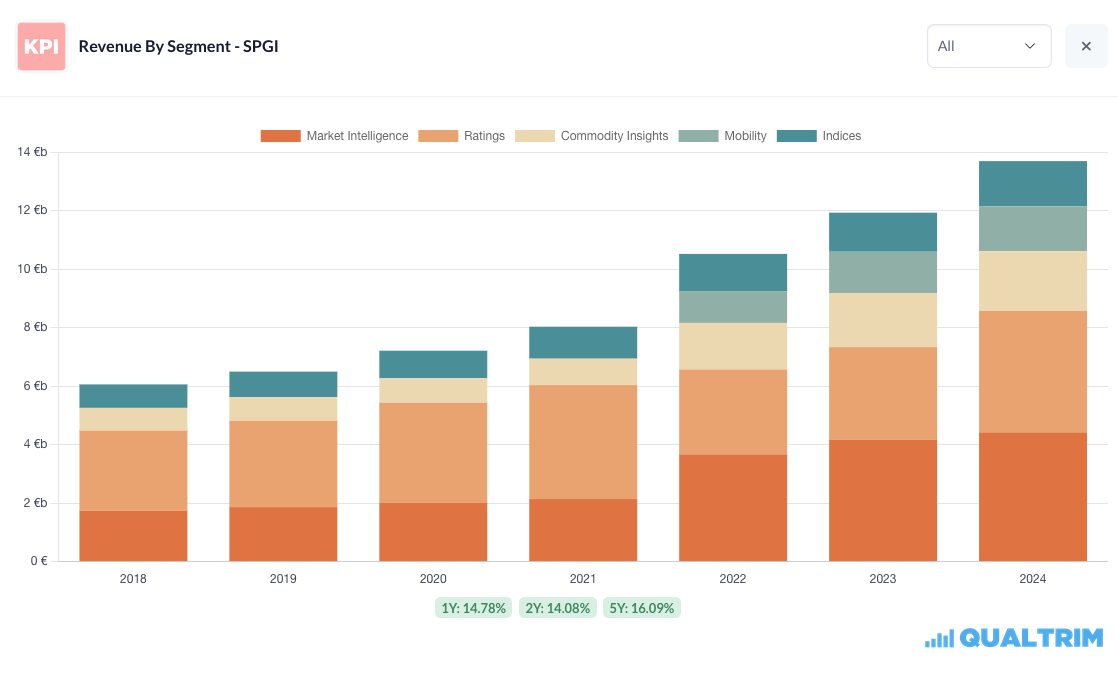
Task: Click the 2021 Commodity Insights bar segment
Action: point(583,371)
